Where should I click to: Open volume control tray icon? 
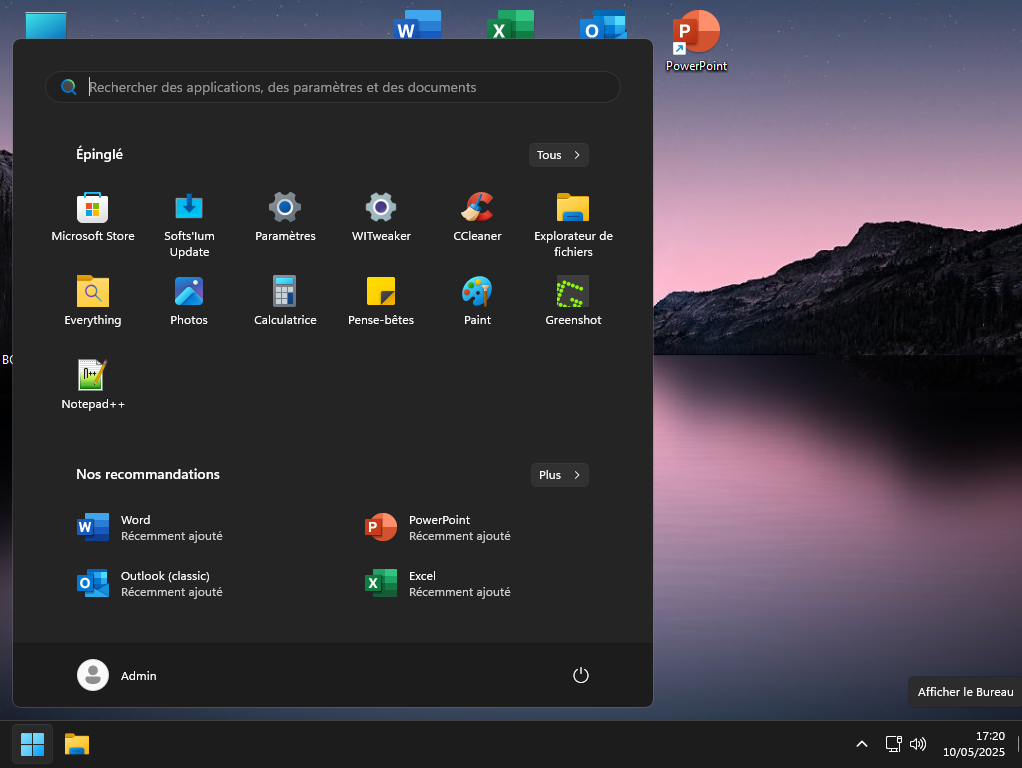click(x=917, y=744)
